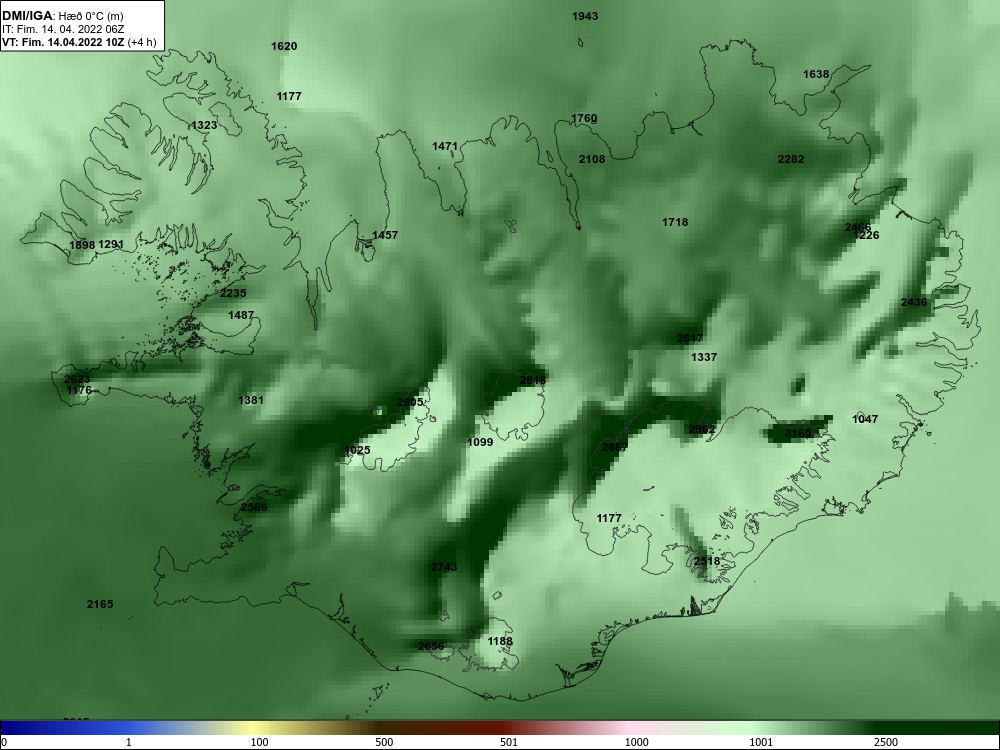The height and width of the screenshot is (750, 1000).
Task: Click the 1471 height value
Action: click(445, 146)
